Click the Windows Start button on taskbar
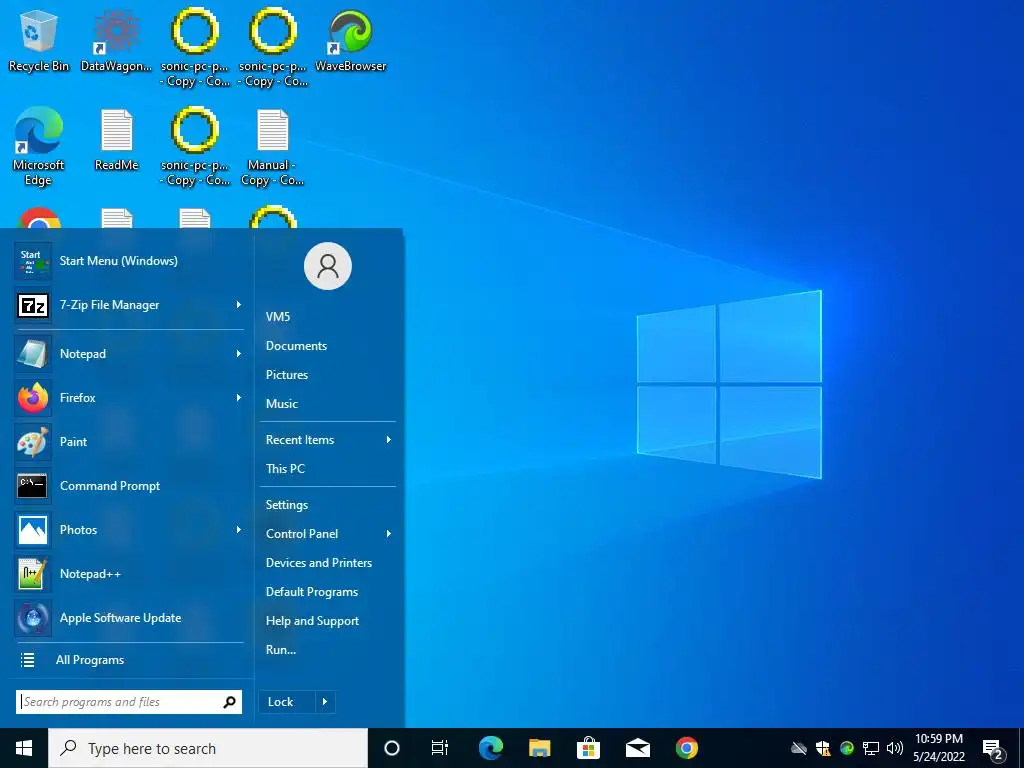The width and height of the screenshot is (1024, 768). (24, 748)
